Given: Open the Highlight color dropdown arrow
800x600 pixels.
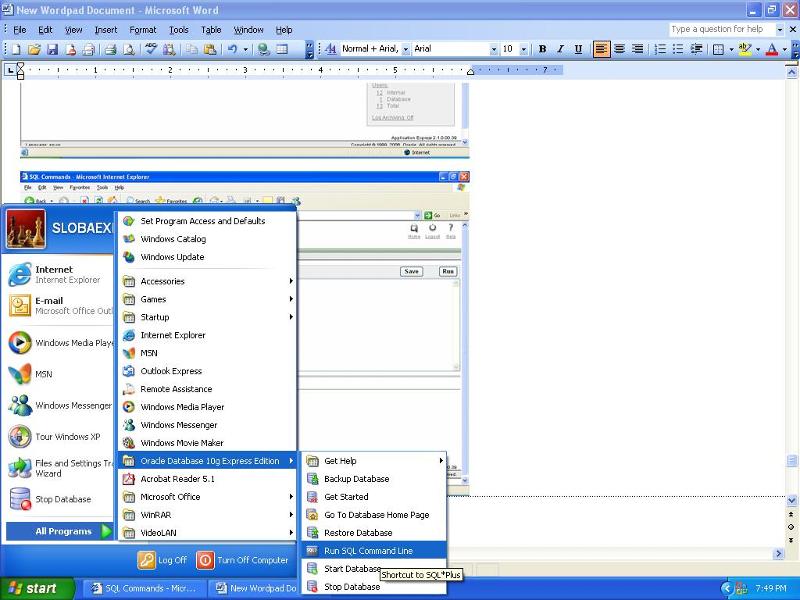Looking at the screenshot, I should 758,49.
